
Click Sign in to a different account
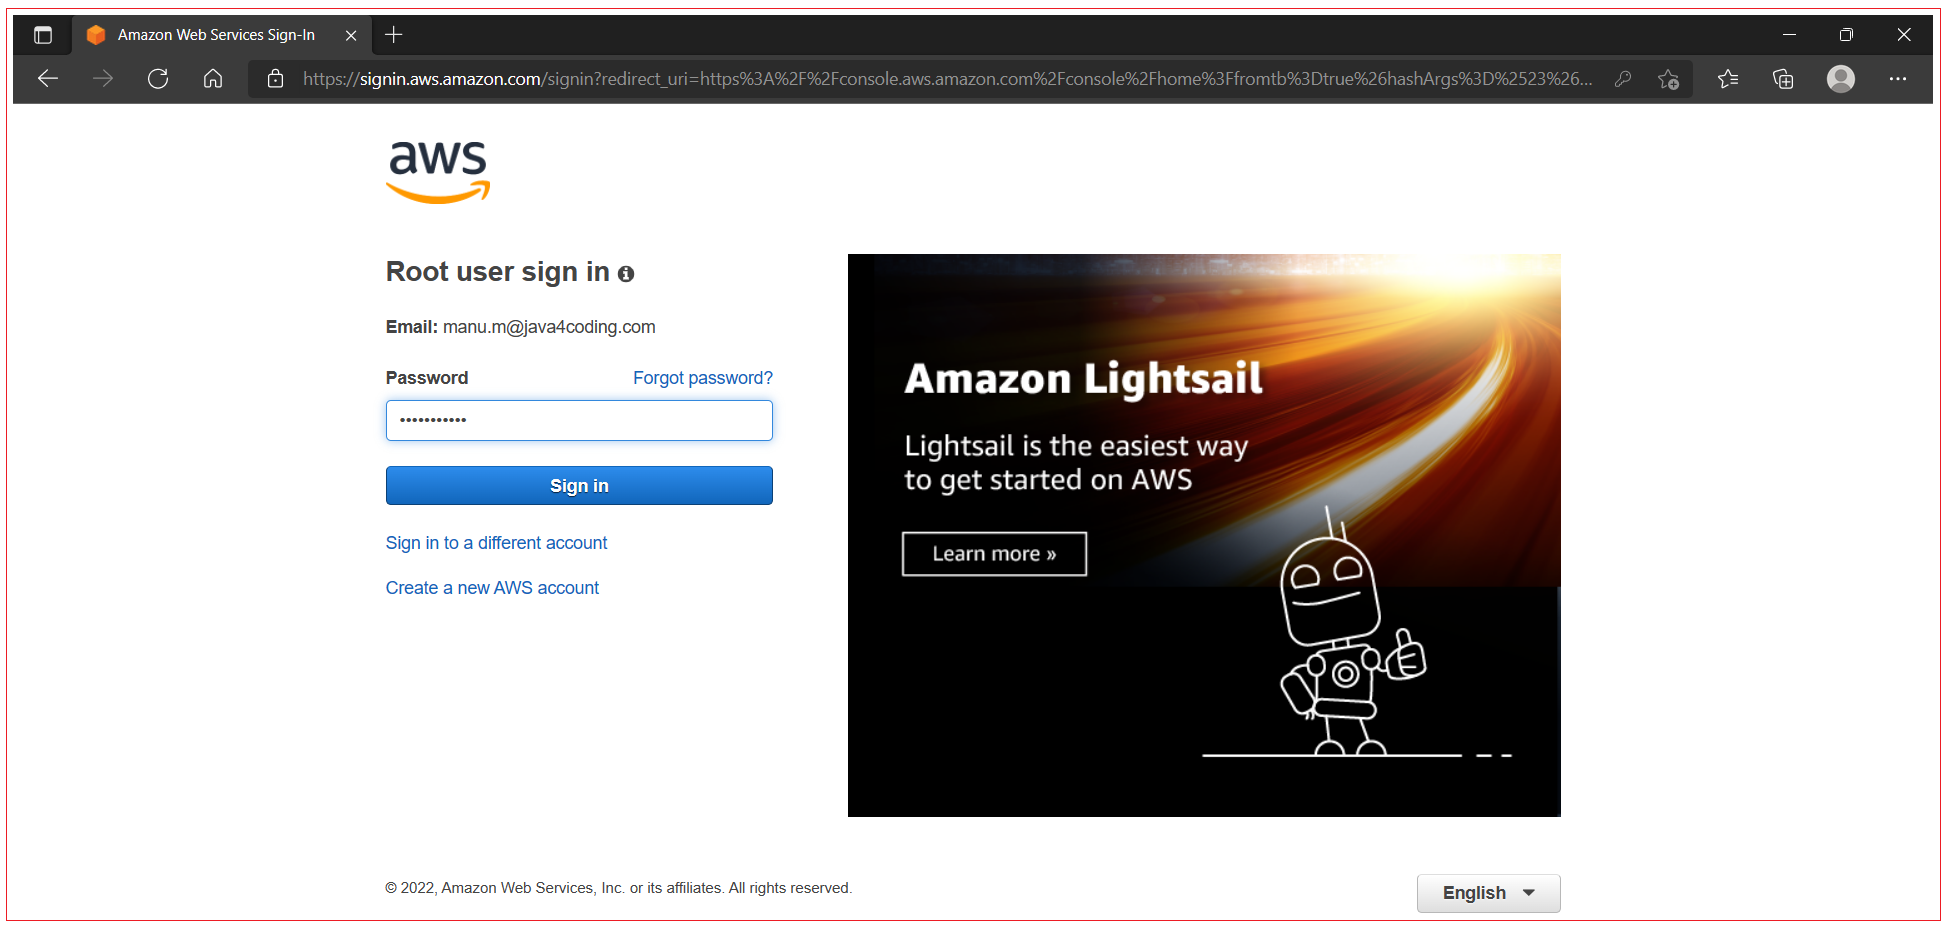(497, 543)
